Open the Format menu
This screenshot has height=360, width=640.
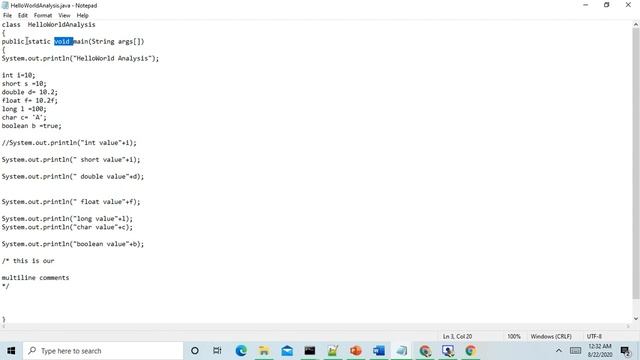tap(43, 16)
